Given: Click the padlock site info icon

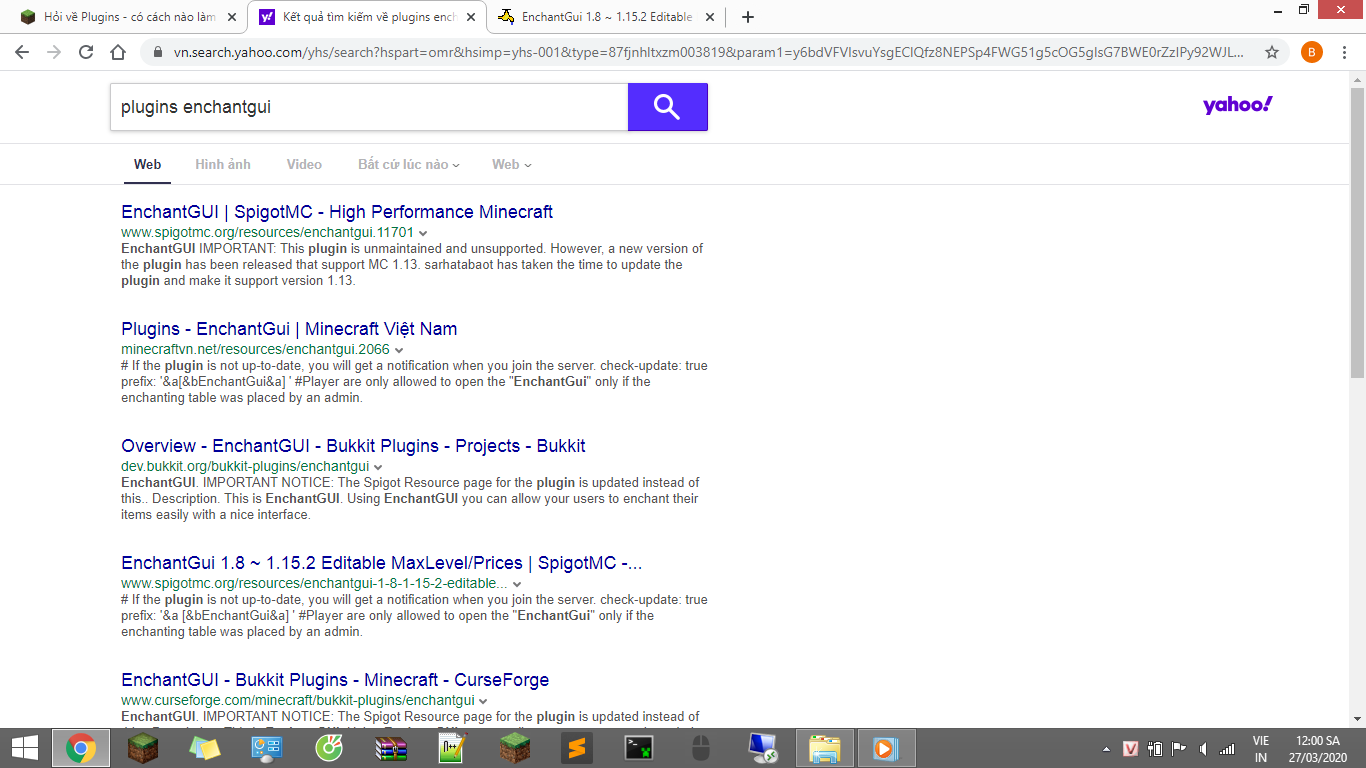Looking at the screenshot, I should (158, 52).
